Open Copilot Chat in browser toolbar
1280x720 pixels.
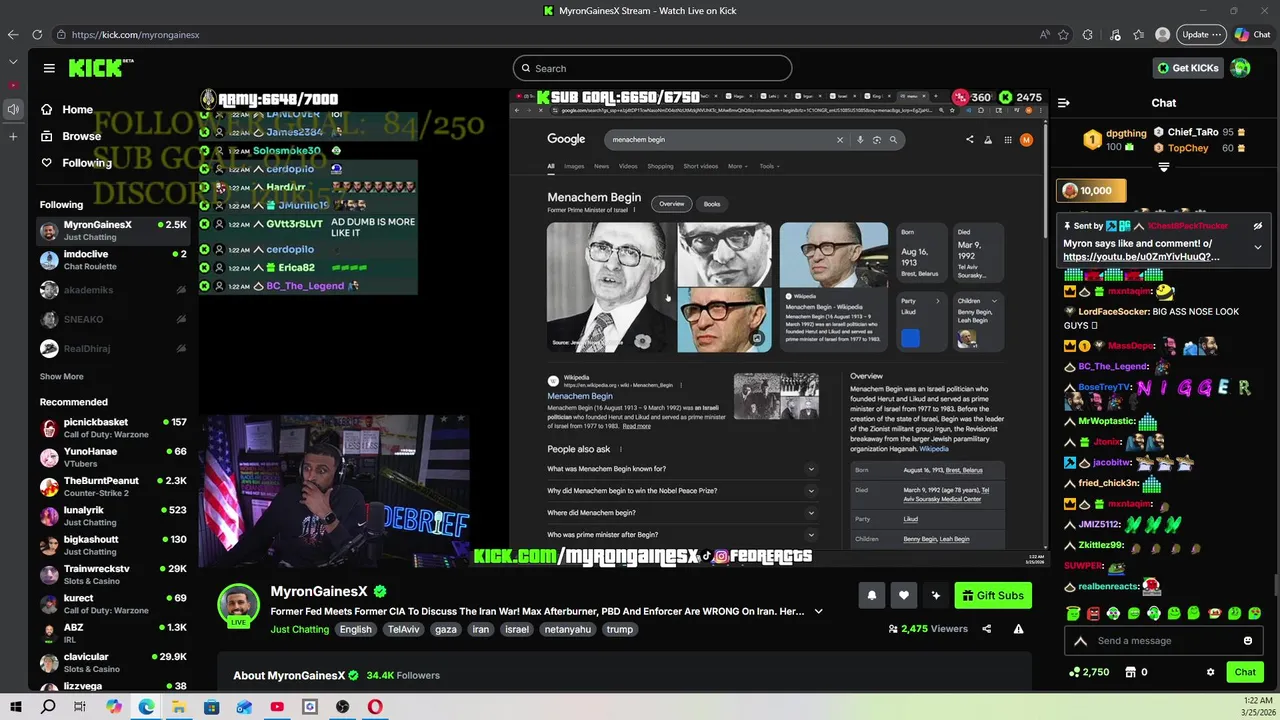[1251, 34]
